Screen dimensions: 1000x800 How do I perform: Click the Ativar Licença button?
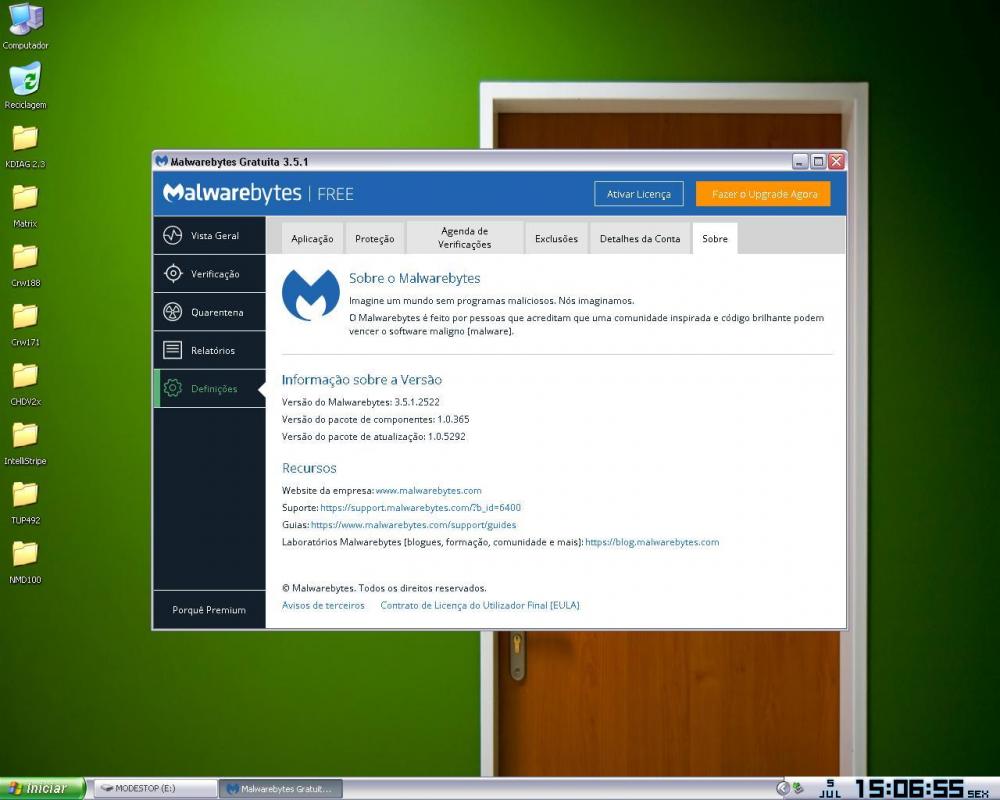pos(638,194)
